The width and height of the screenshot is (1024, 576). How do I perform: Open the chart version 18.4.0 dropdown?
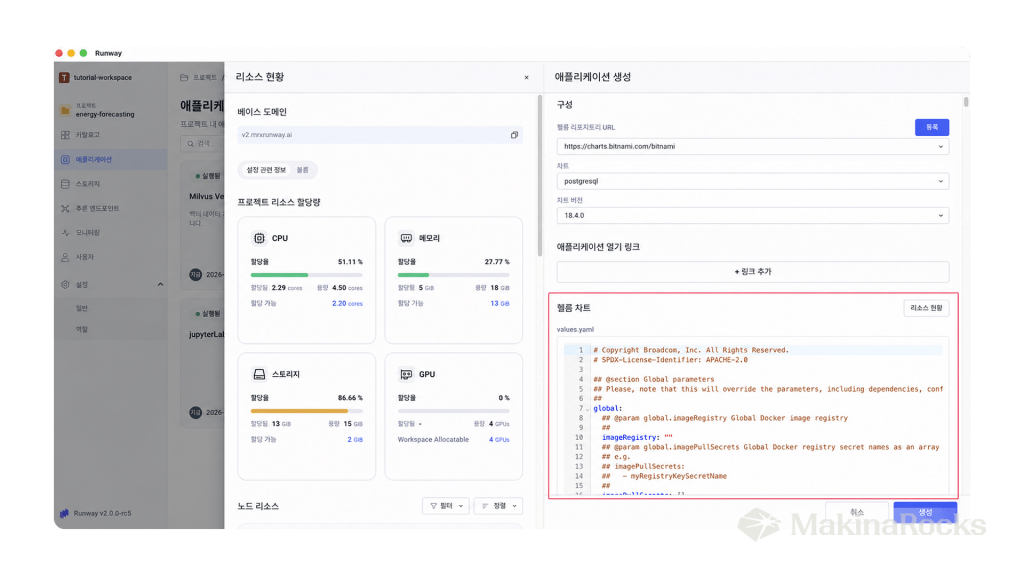click(752, 216)
